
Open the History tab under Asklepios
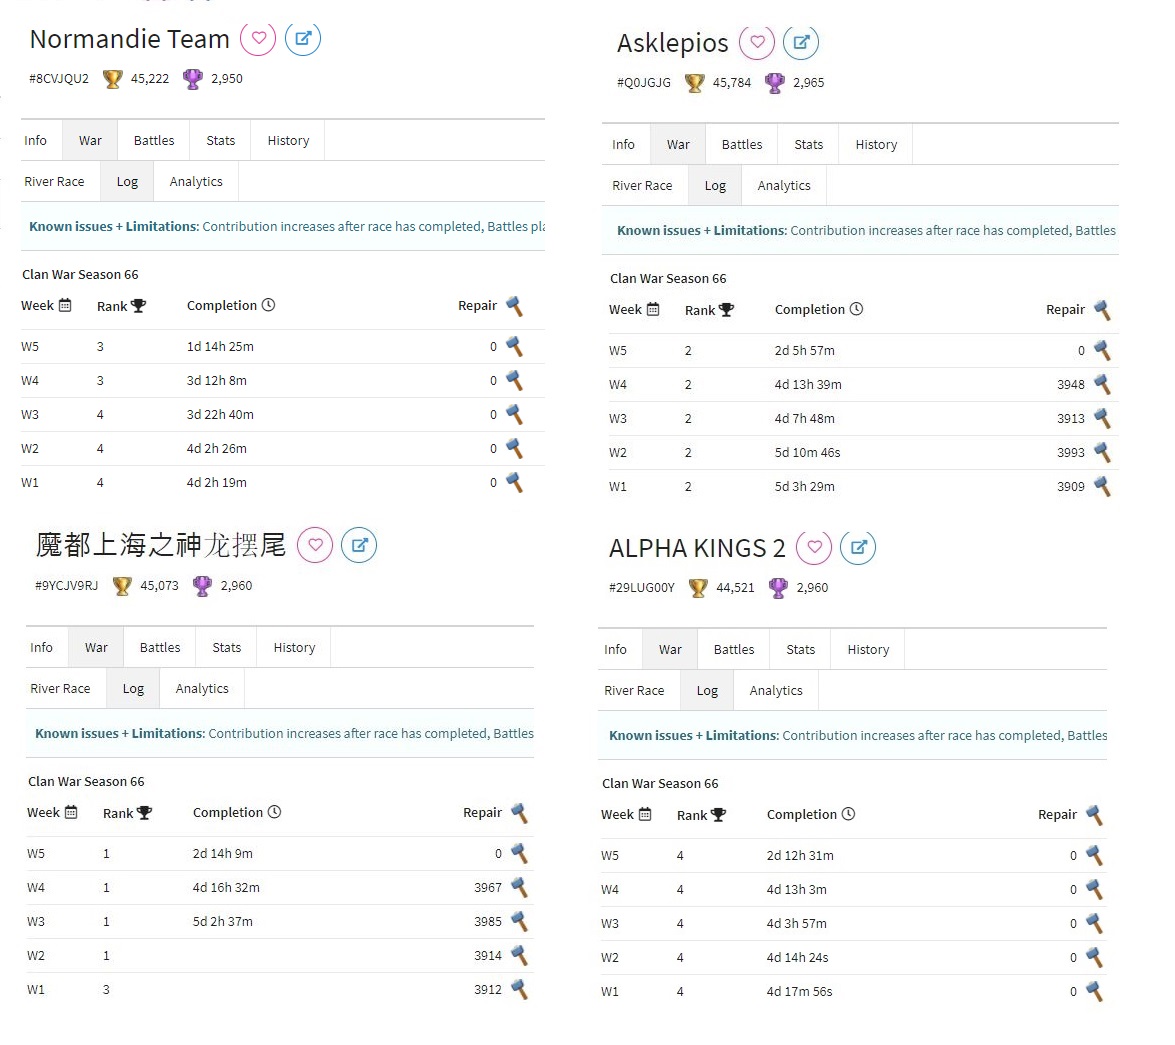876,145
